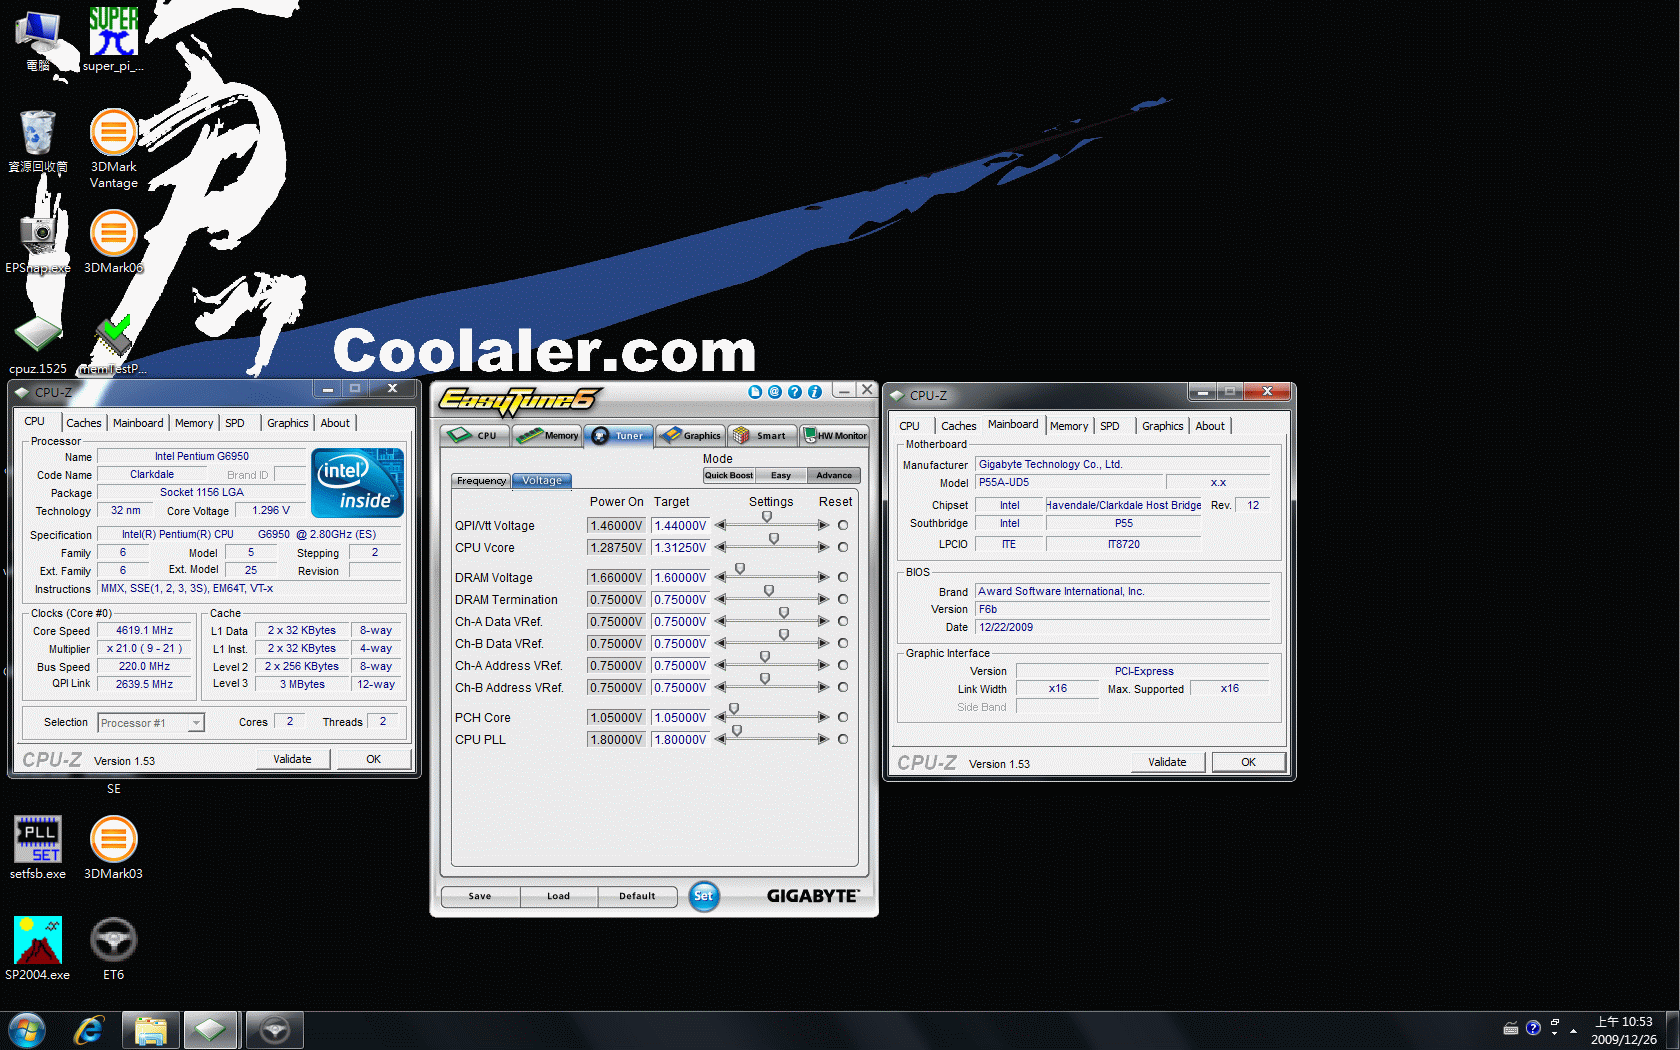Click OK in right CPU-Z window
Image resolution: width=1680 pixels, height=1050 pixels.
coord(1248,762)
